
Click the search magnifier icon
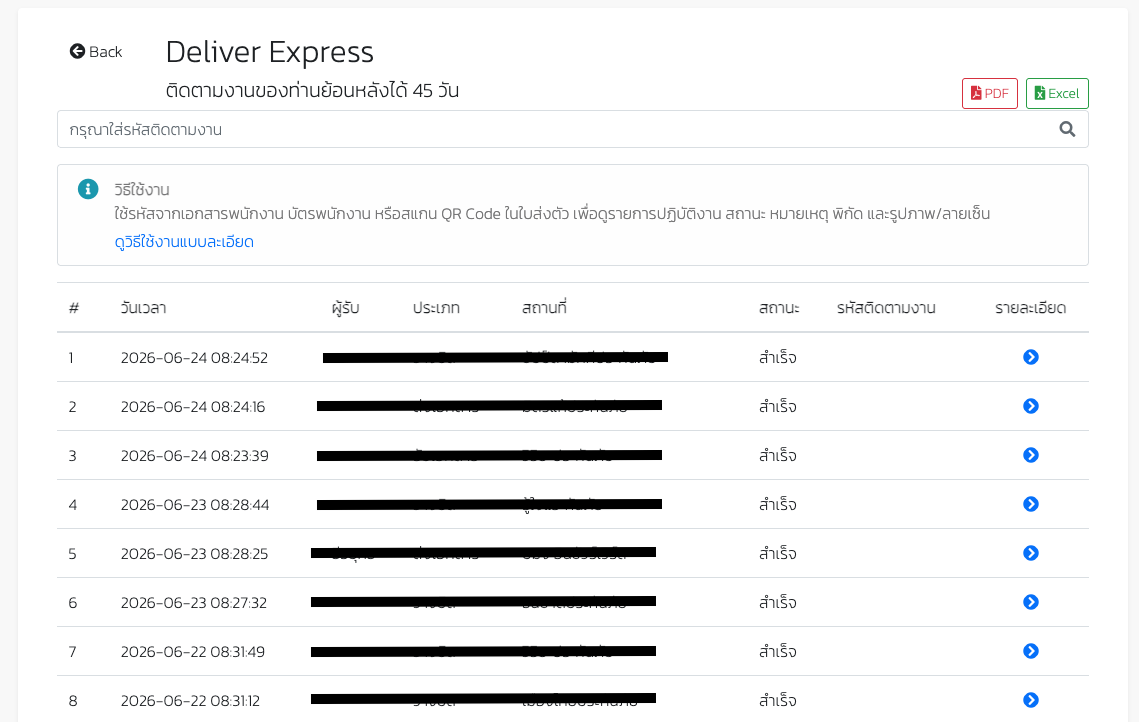coord(1067,129)
